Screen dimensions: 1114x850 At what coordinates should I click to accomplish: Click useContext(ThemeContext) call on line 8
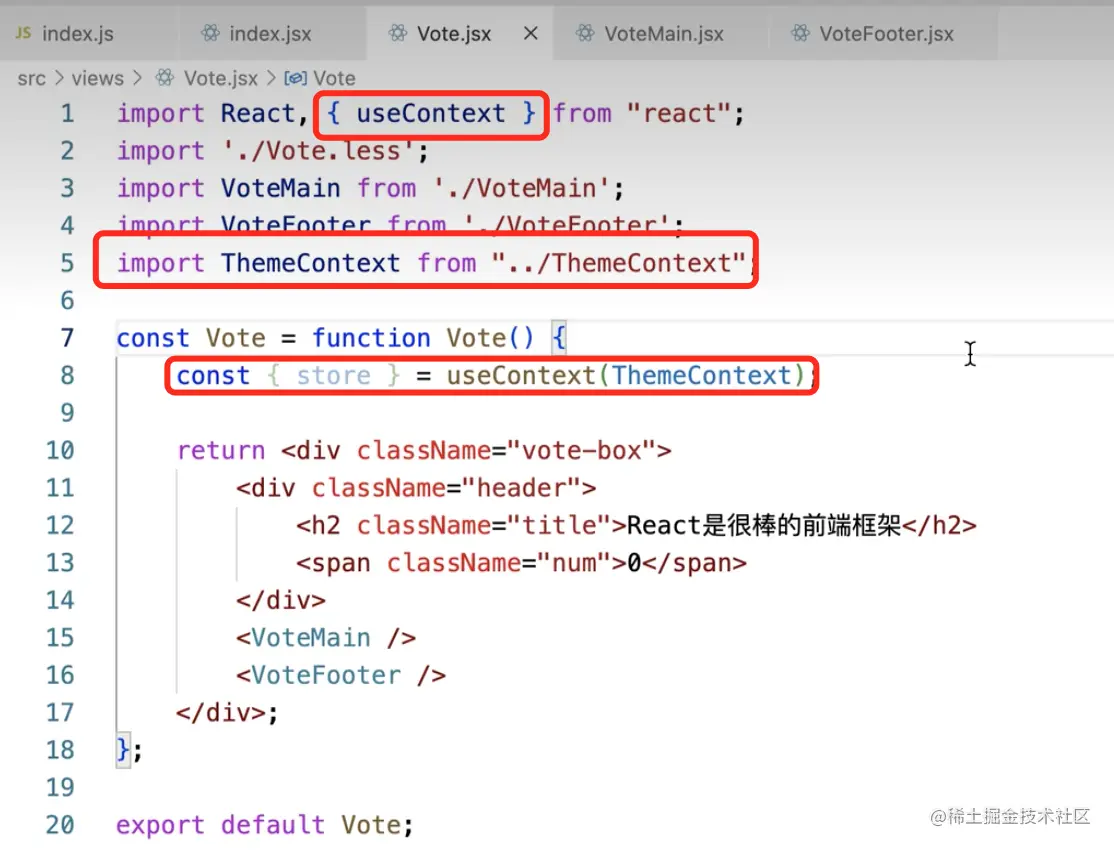[x=625, y=376]
